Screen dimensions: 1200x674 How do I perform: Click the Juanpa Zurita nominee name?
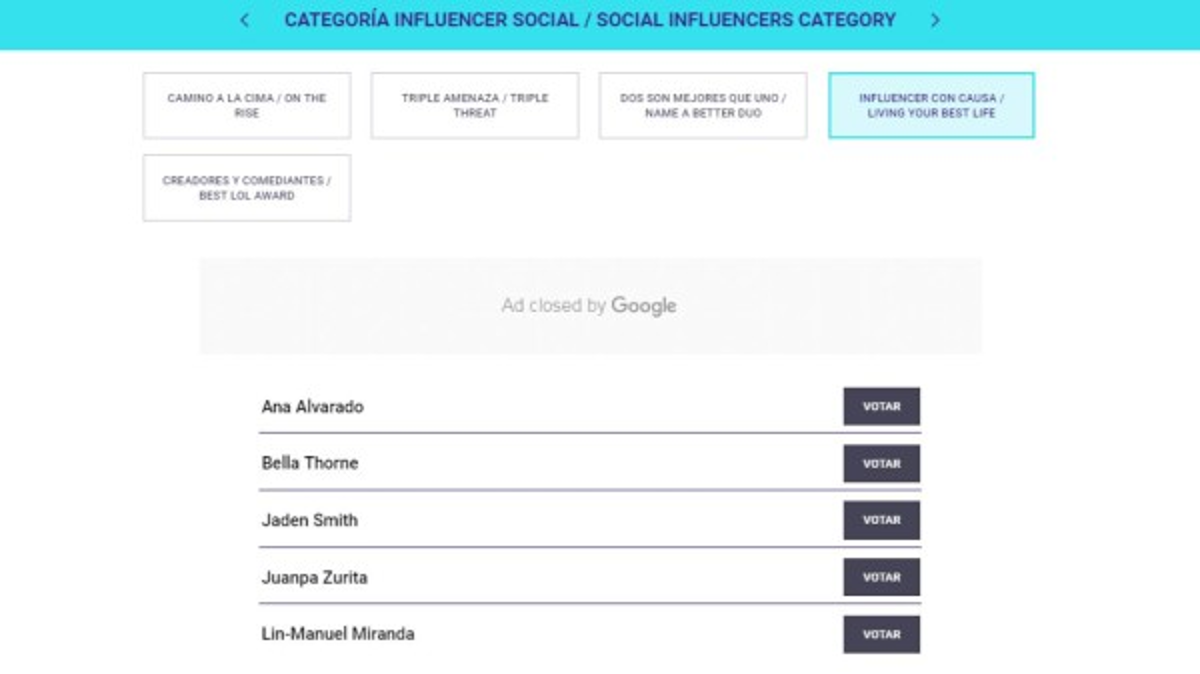(314, 577)
